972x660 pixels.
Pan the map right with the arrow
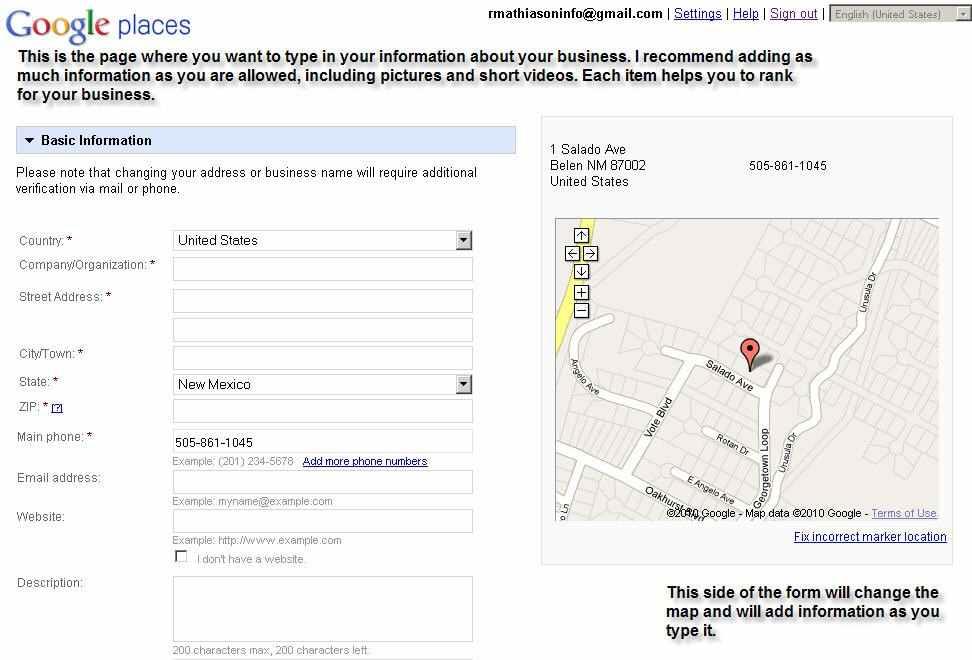(590, 254)
